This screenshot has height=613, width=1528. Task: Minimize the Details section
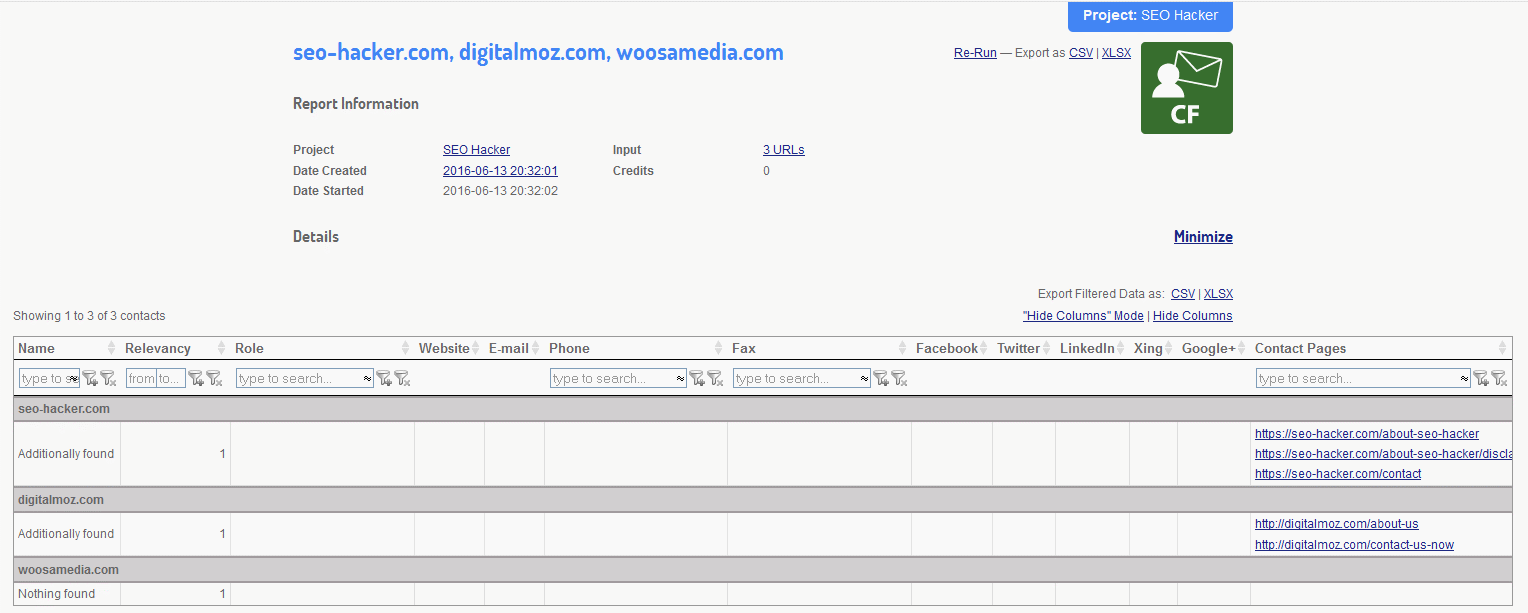(x=1202, y=237)
